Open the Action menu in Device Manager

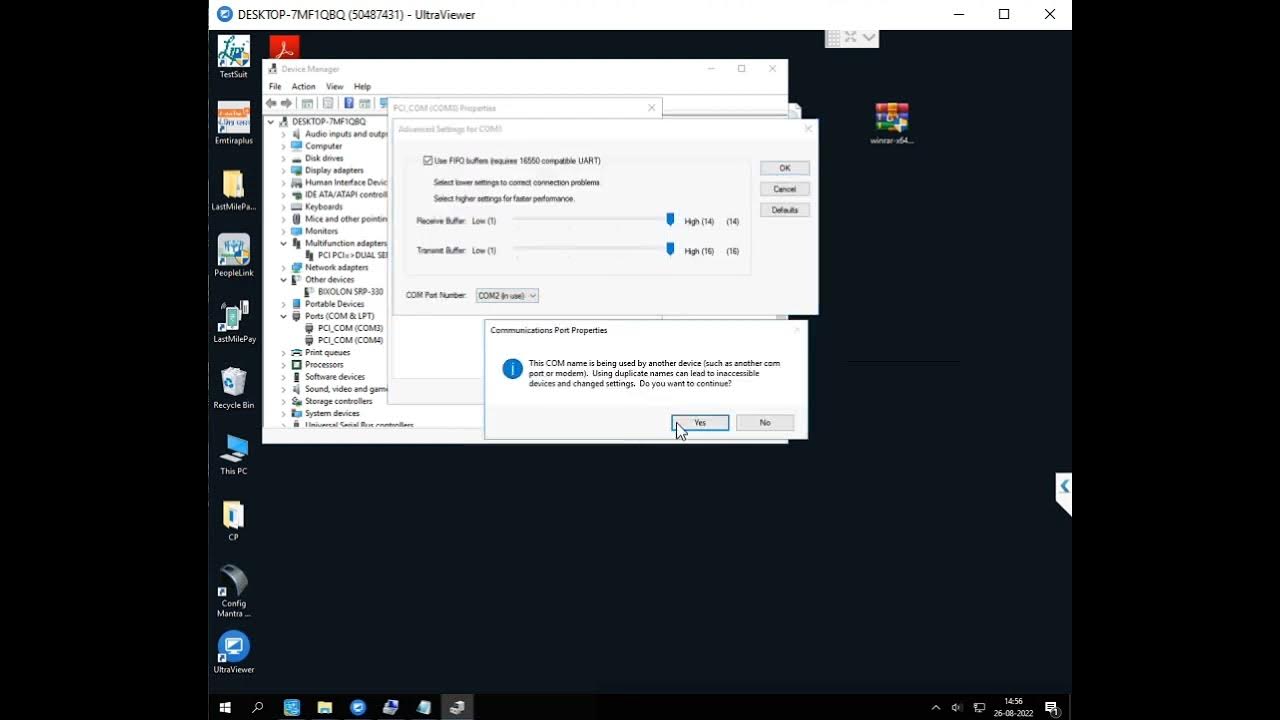click(303, 87)
